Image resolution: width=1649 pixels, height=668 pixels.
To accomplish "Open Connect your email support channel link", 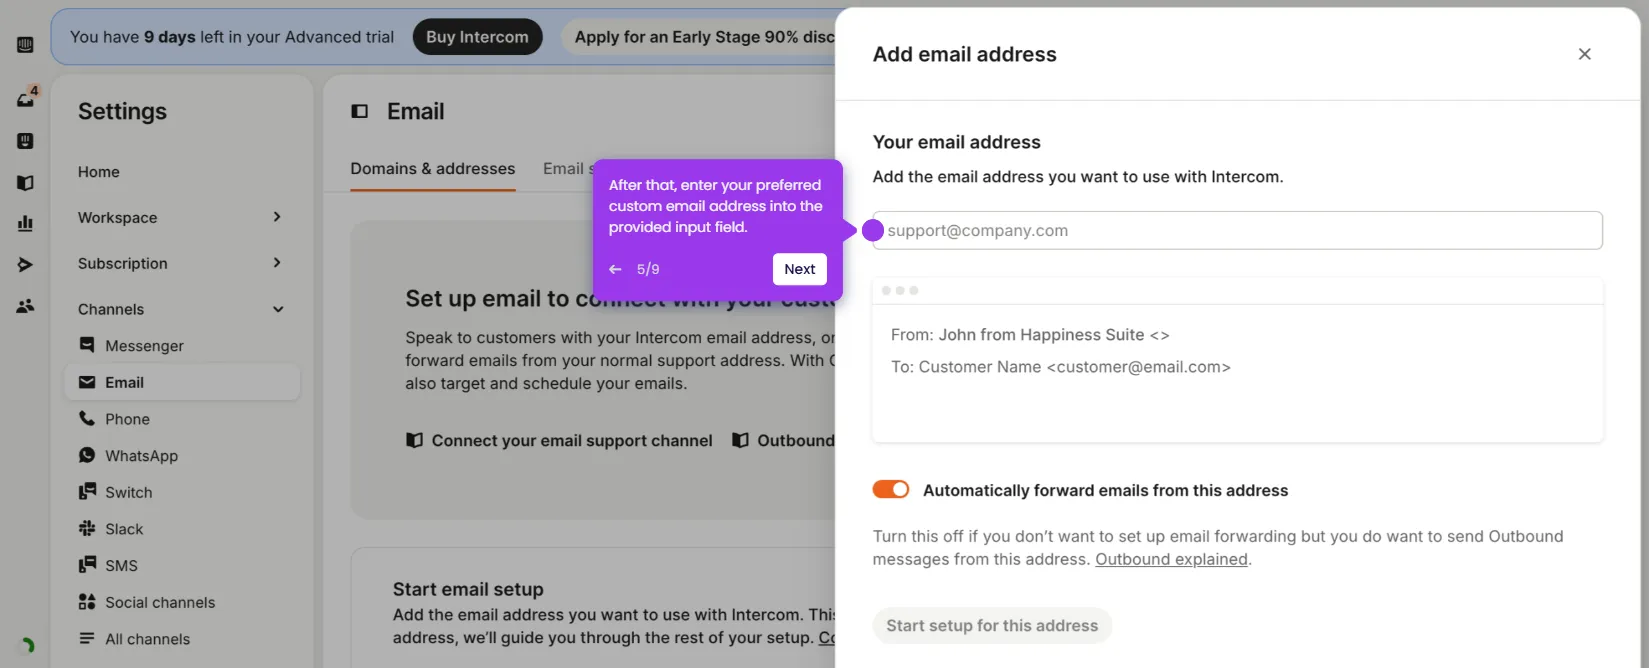I will [572, 440].
